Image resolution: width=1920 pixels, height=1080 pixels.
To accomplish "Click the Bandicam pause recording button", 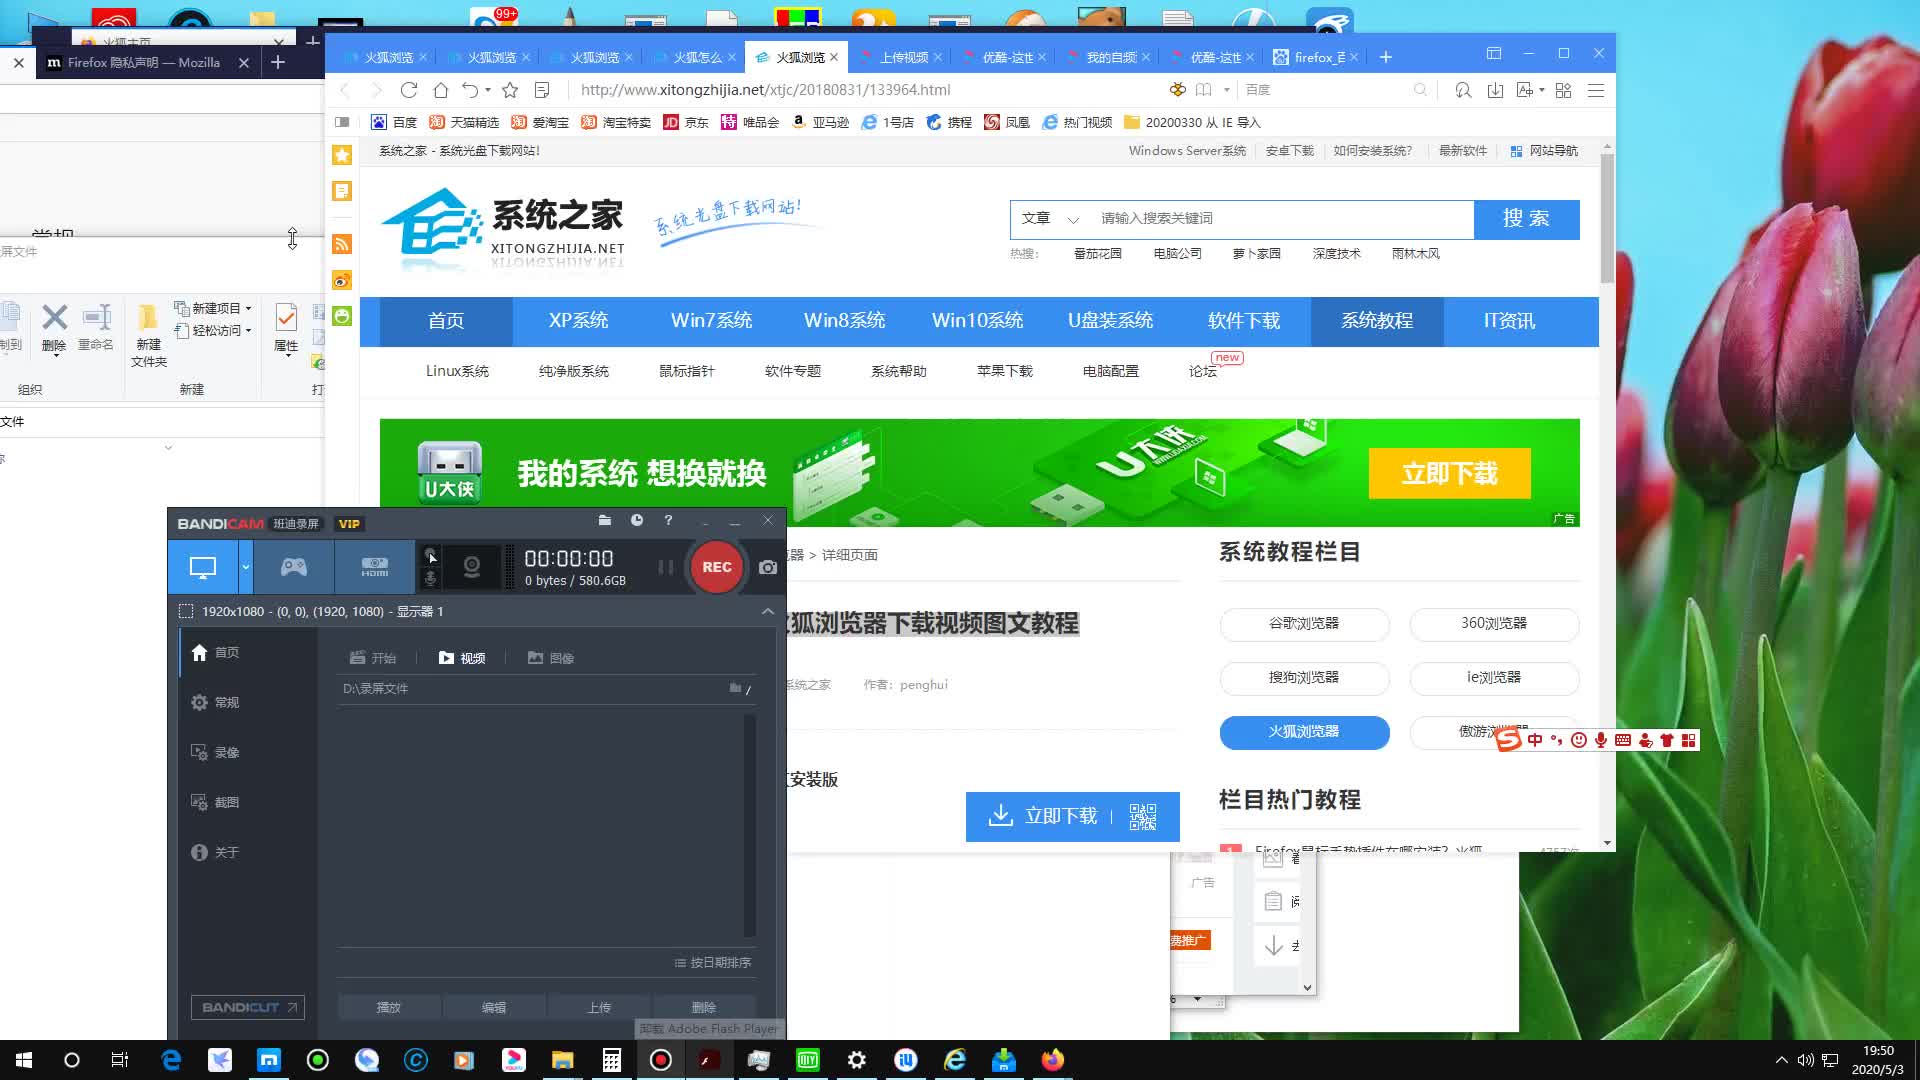I will (x=665, y=567).
